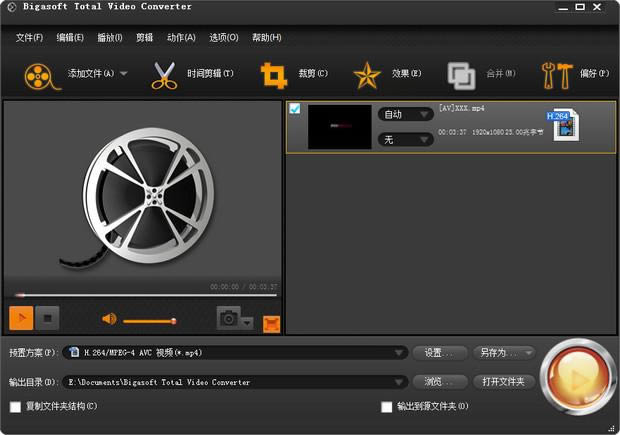Click the star Effect icon

(367, 75)
